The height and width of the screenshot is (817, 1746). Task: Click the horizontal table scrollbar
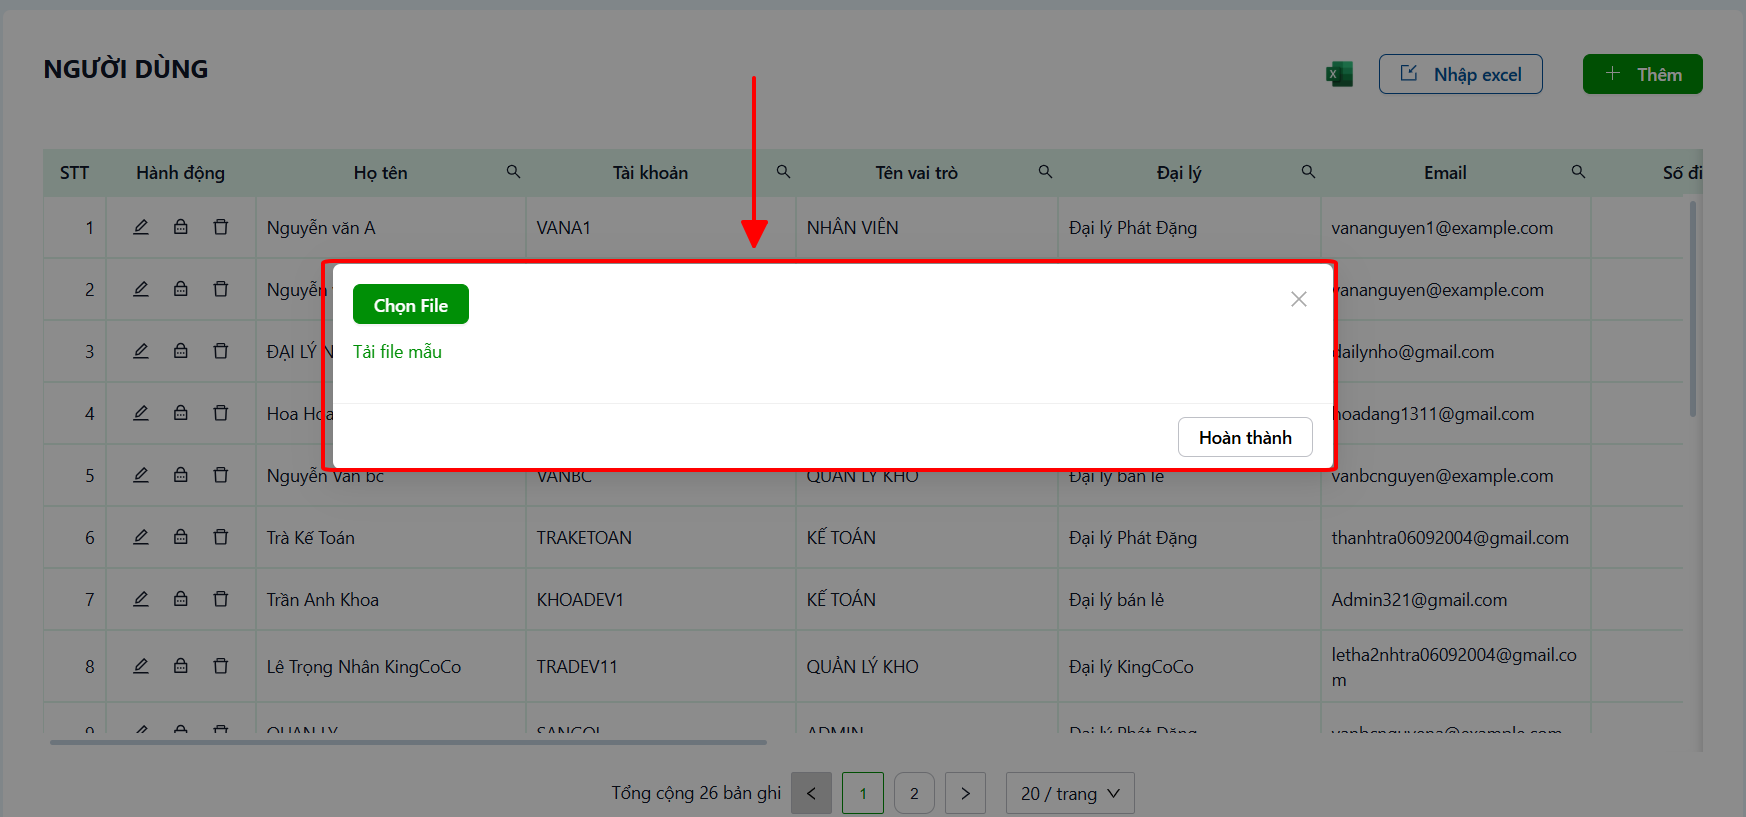point(408,742)
